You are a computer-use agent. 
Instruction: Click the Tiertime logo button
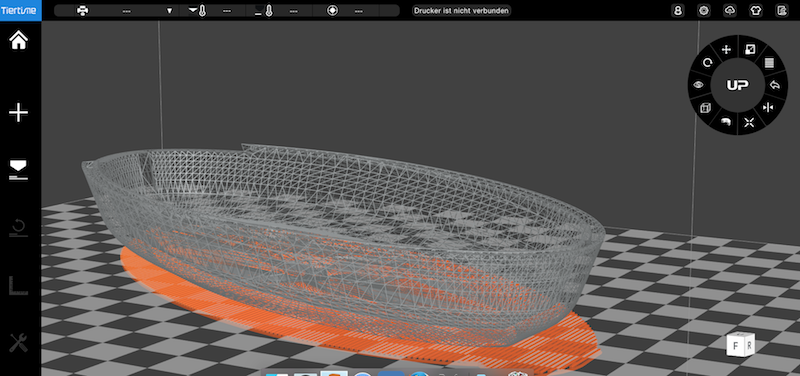coord(20,10)
